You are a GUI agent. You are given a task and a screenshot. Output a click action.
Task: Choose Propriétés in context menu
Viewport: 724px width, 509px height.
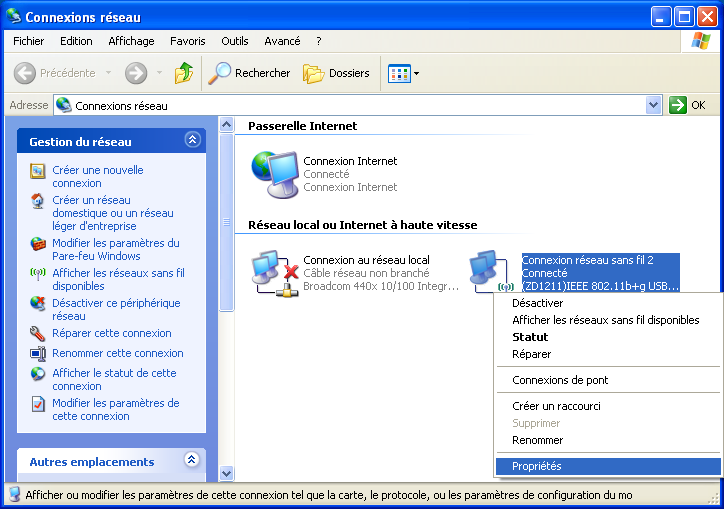(609, 466)
